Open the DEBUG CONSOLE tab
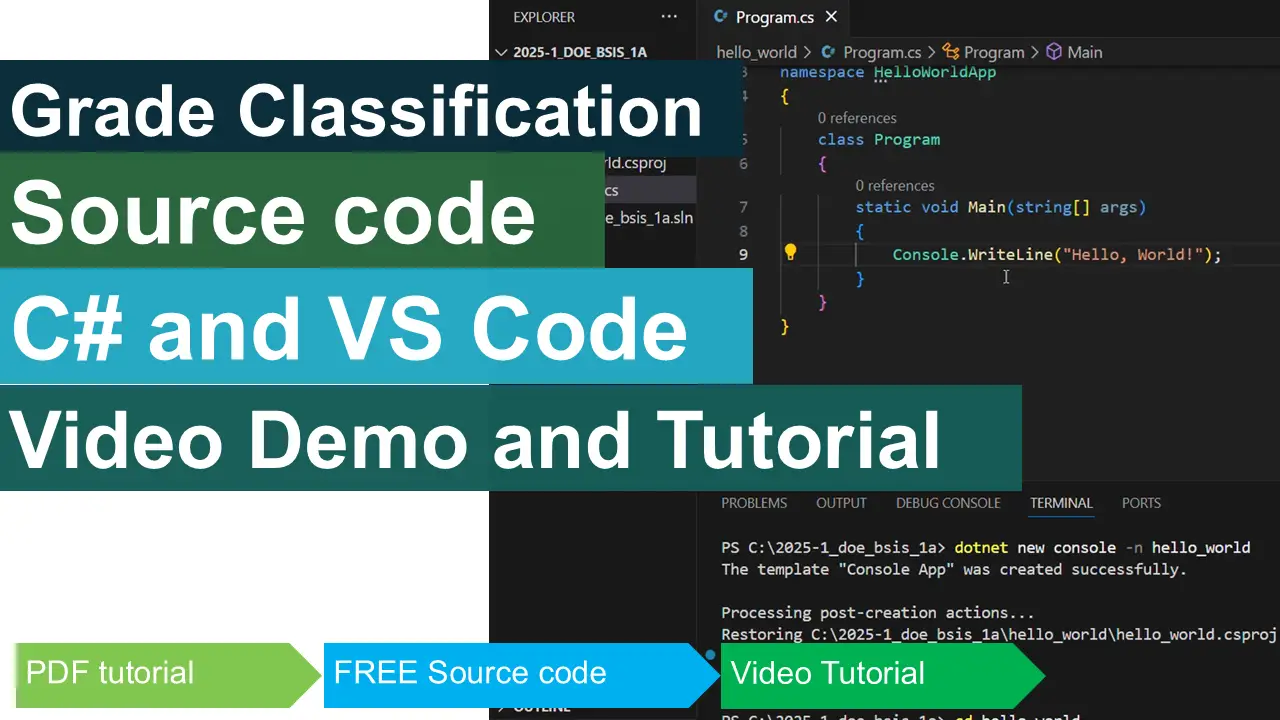 948,503
